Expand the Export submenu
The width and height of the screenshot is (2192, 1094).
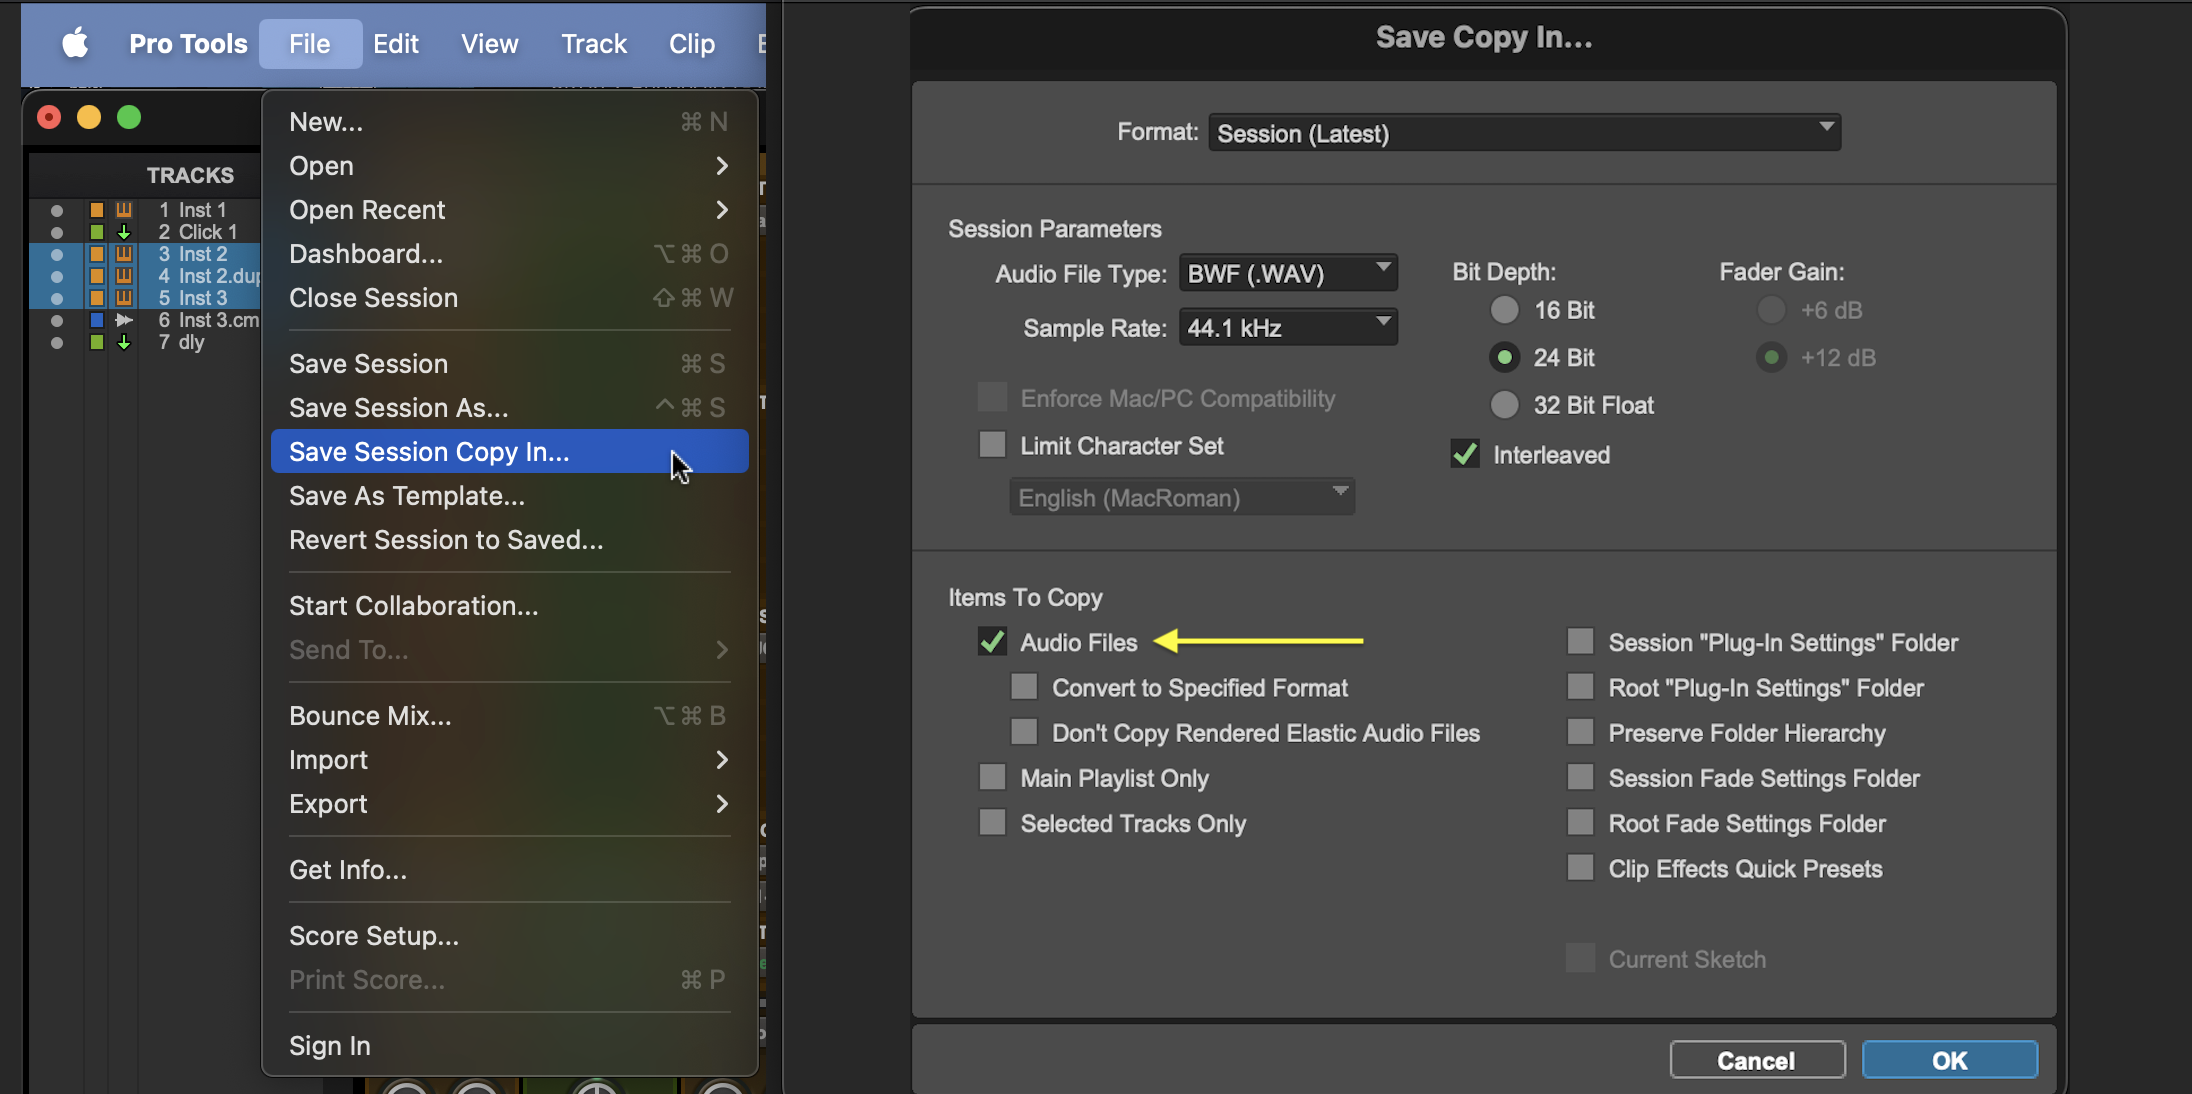point(510,804)
